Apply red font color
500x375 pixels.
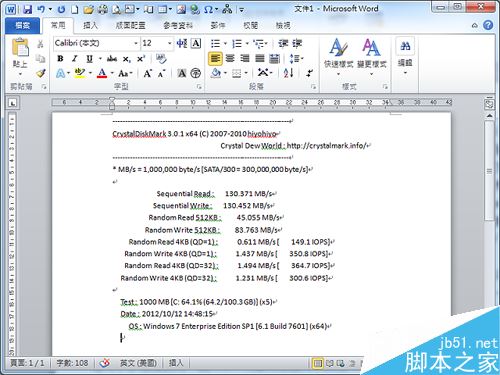coord(102,73)
